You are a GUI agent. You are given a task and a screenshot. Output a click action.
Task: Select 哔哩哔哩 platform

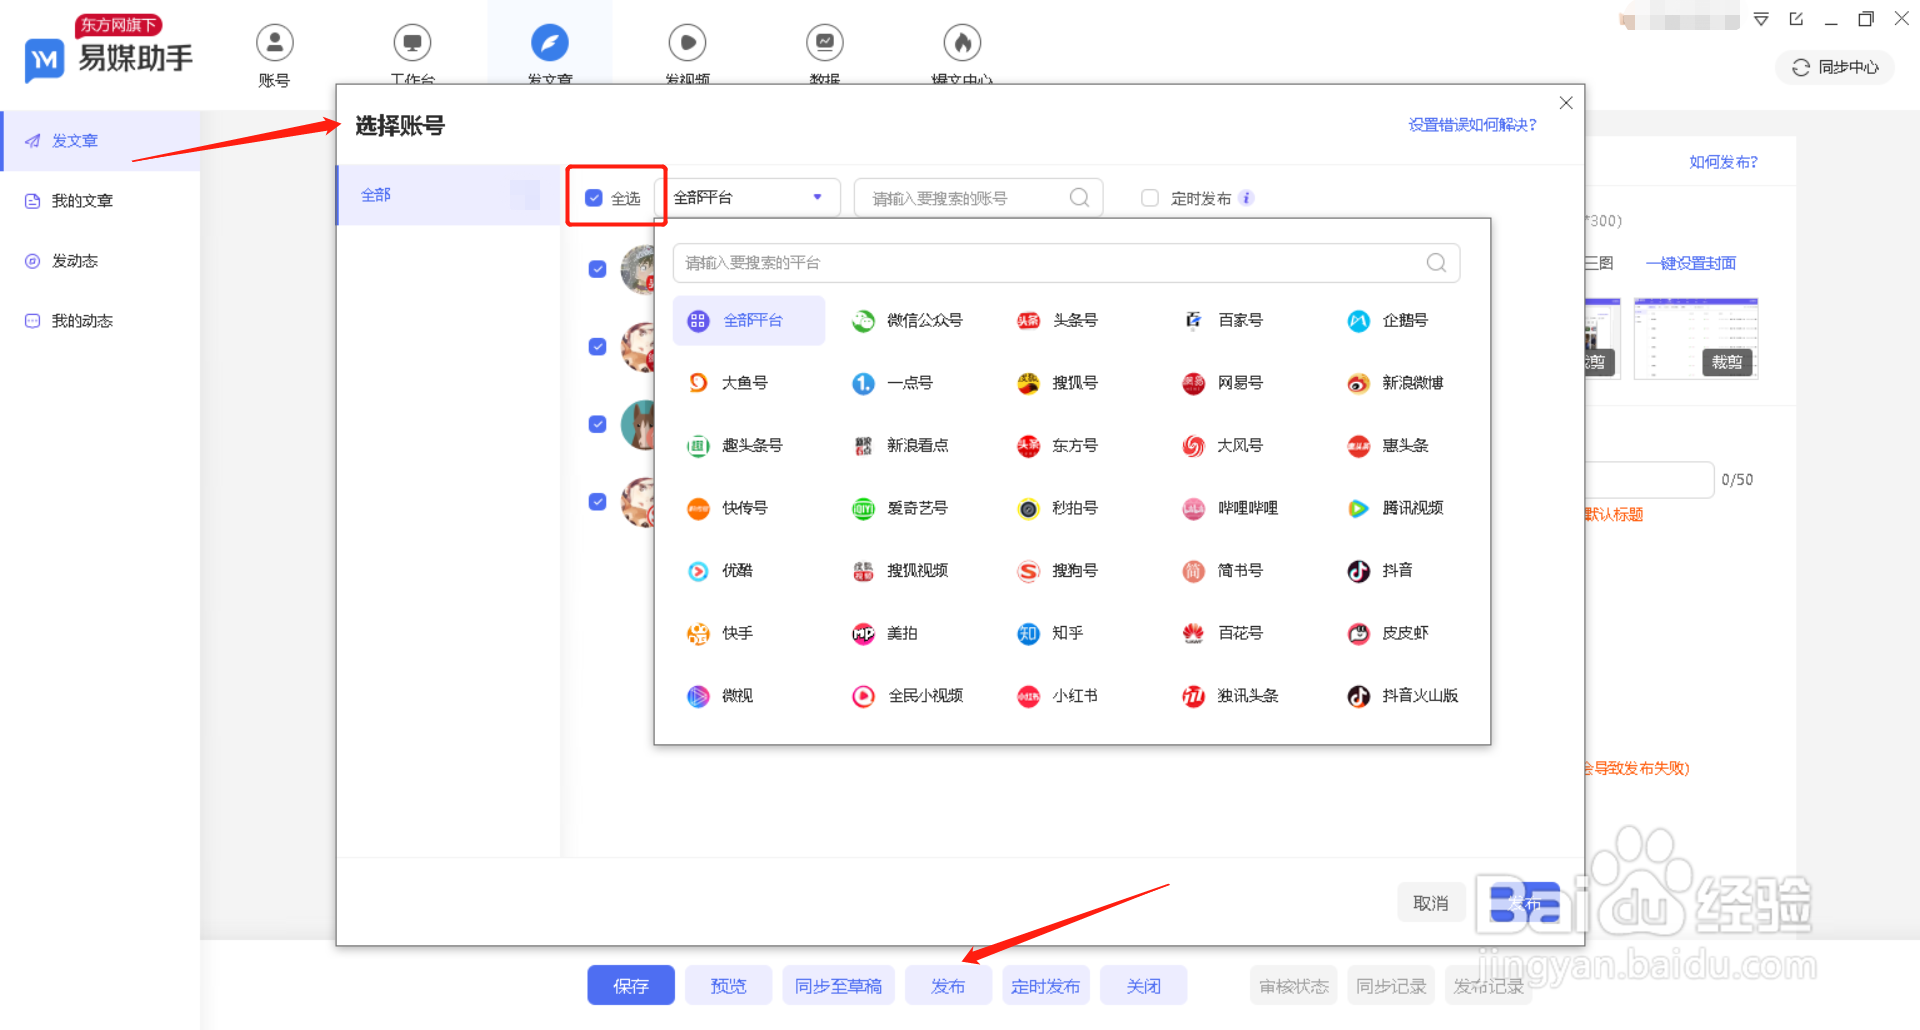coord(1230,509)
